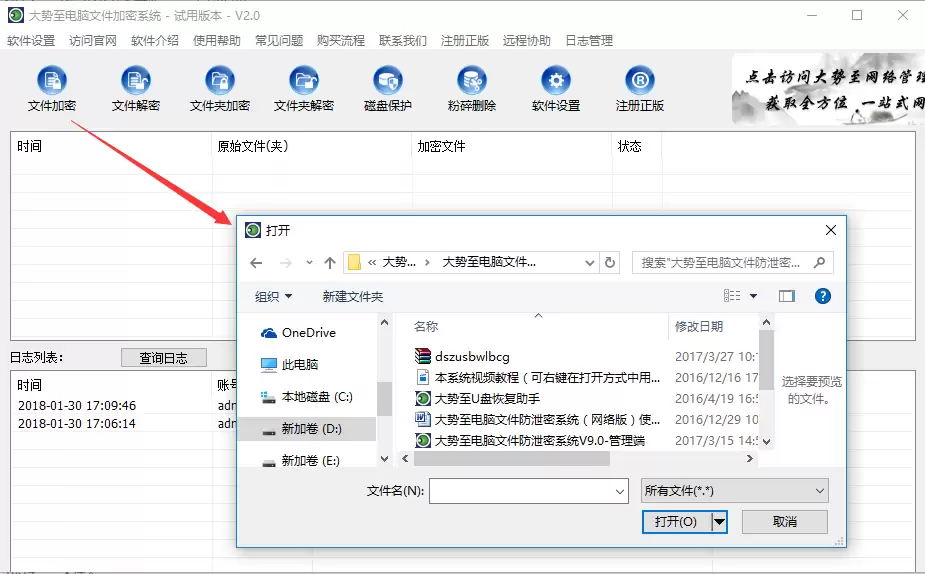Expand the 组织 dropdown menu
This screenshot has width=925, height=574.
[273, 296]
